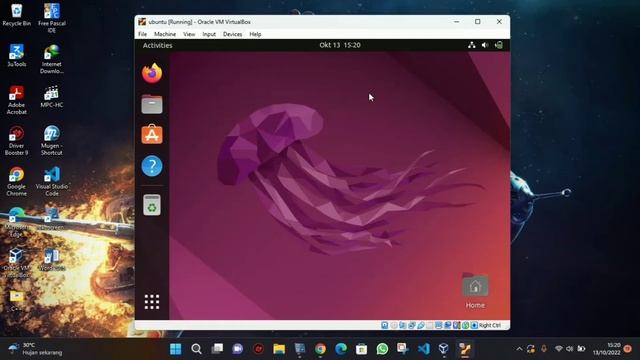Open Google Chrome from the taskbar

click(x=320, y=349)
